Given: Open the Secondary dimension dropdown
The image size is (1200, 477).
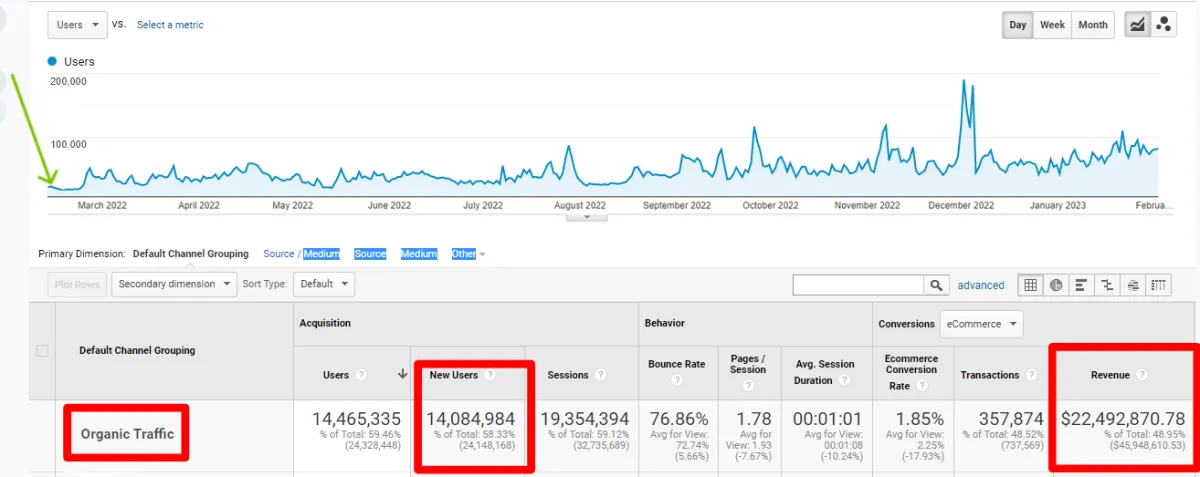Looking at the screenshot, I should point(174,284).
